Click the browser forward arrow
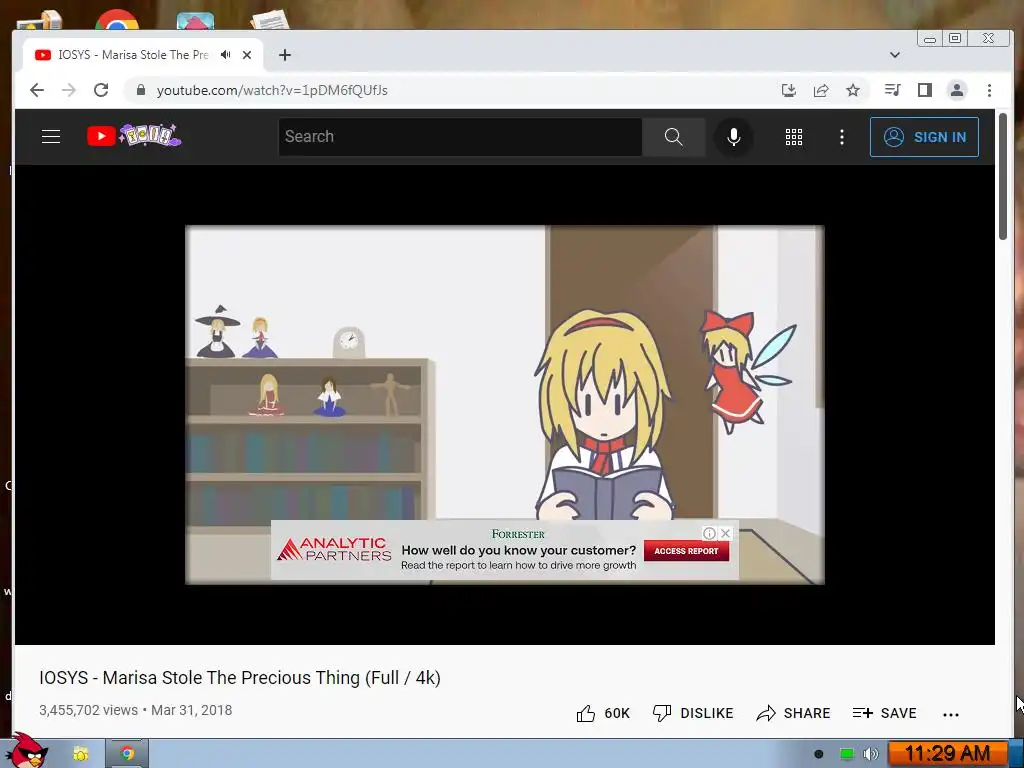The width and height of the screenshot is (1024, 768). (69, 90)
